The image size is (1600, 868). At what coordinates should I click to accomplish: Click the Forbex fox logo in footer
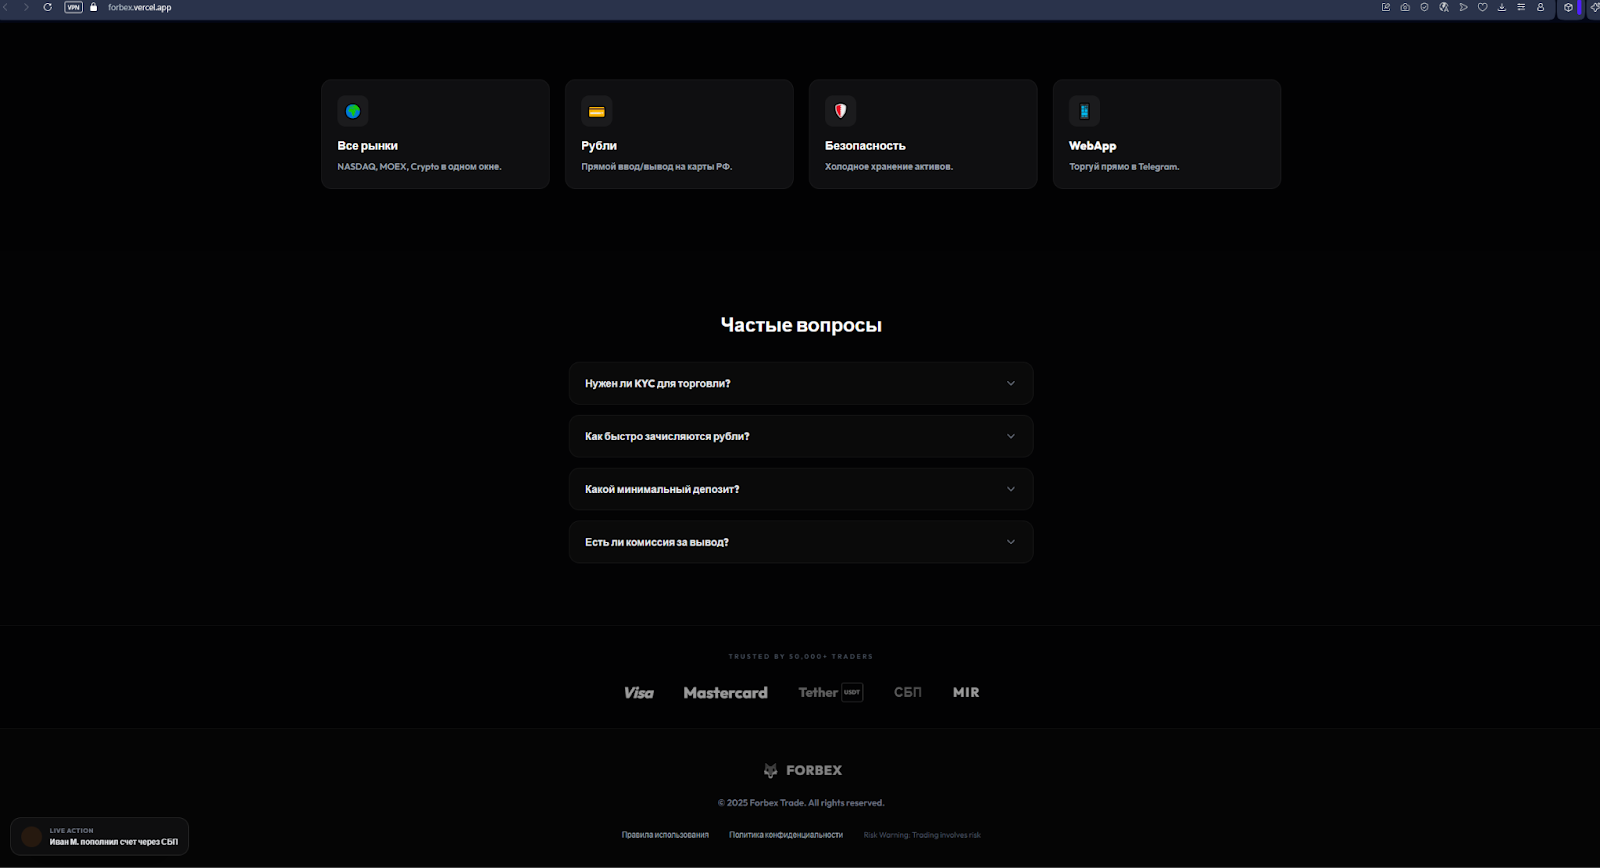pos(770,770)
